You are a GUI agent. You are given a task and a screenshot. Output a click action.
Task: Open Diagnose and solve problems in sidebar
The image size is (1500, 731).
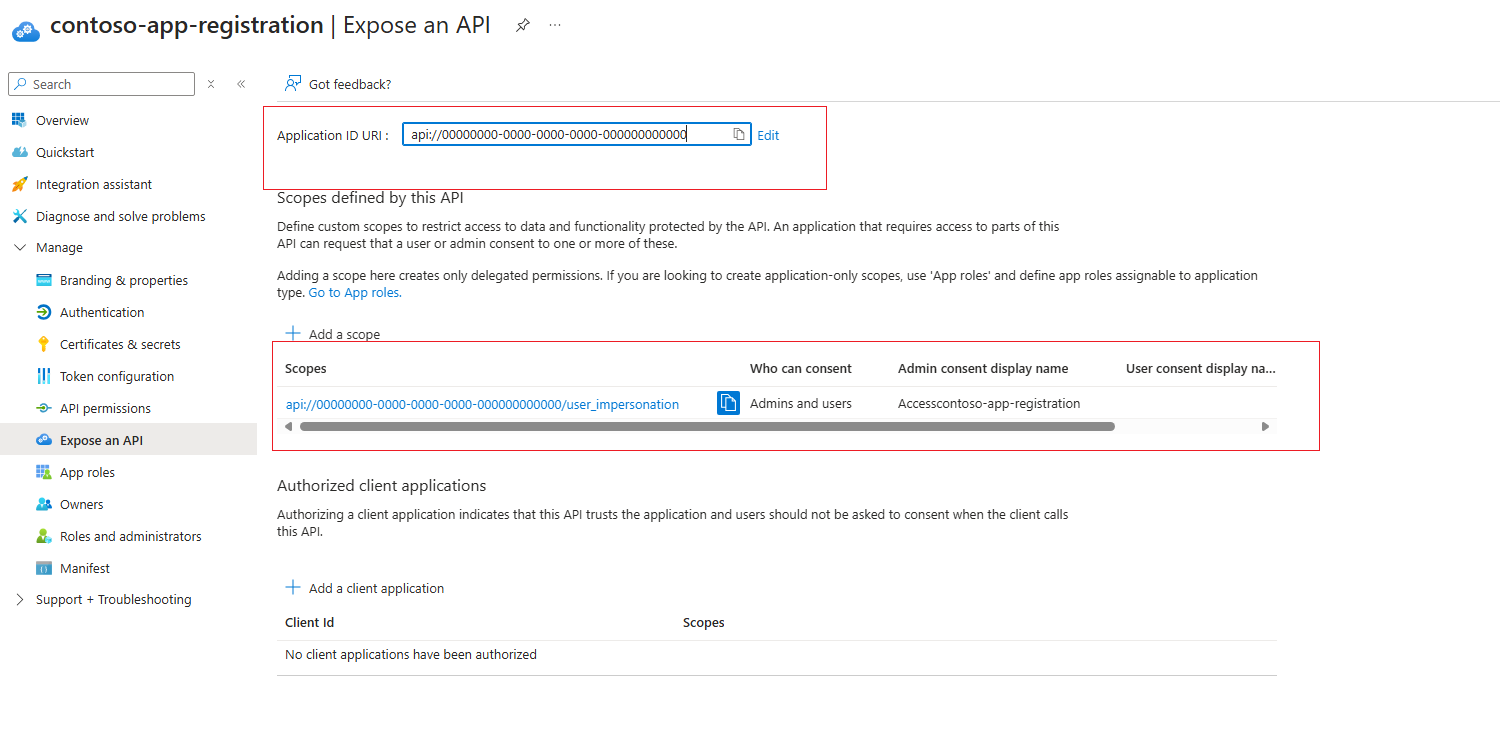click(121, 216)
